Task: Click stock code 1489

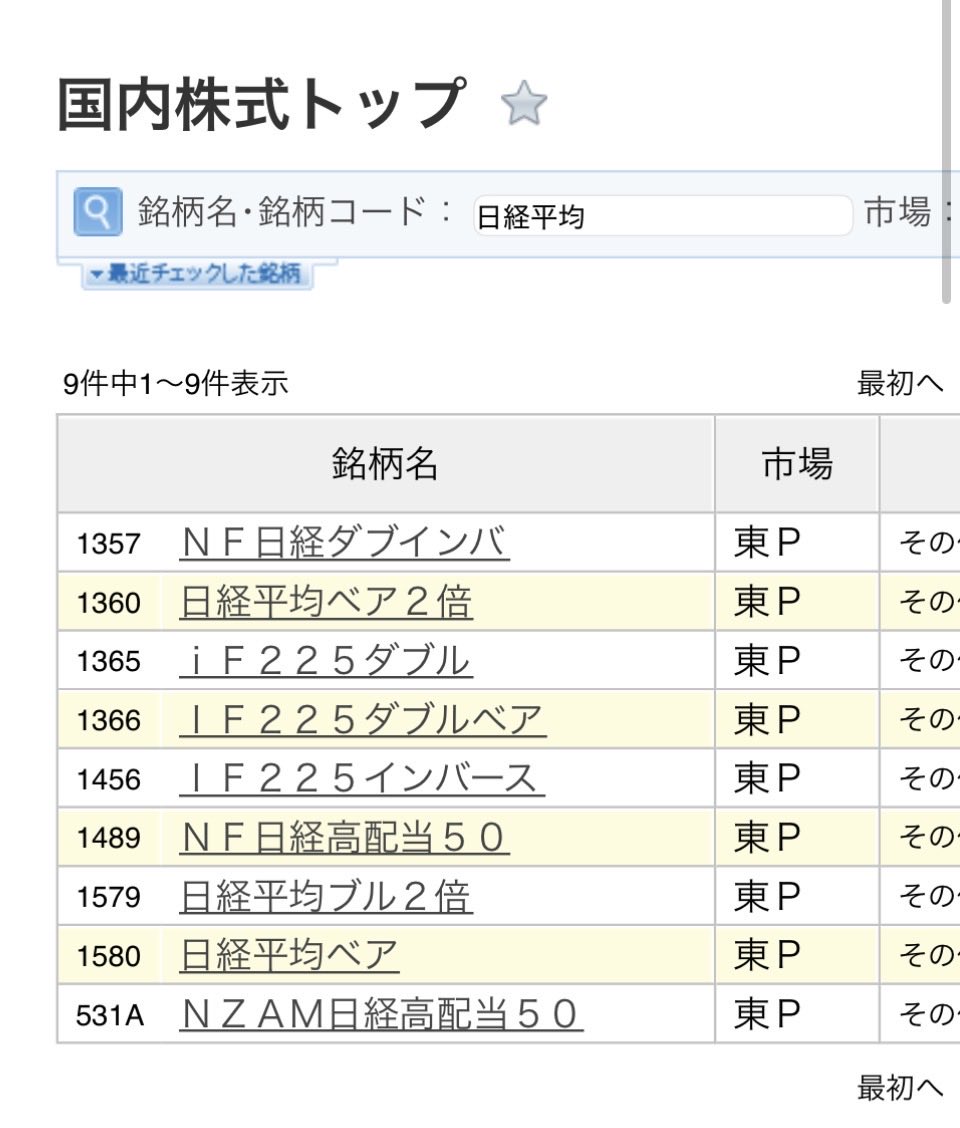Action: tap(109, 839)
